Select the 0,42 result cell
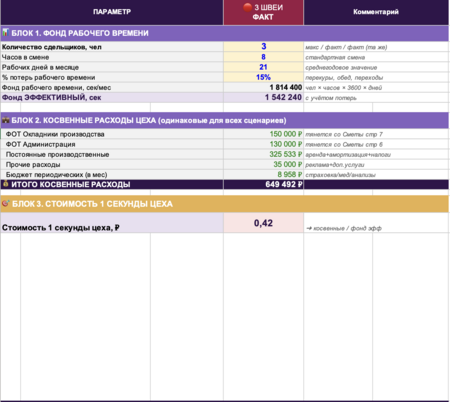Screen dimensions: 450x402 263,223
